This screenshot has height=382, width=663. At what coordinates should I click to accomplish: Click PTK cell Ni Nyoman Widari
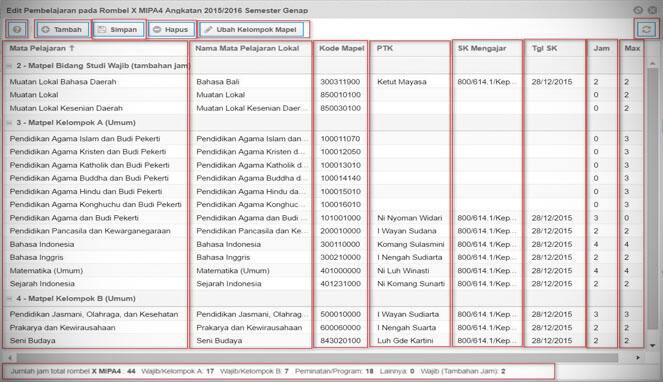410,218
